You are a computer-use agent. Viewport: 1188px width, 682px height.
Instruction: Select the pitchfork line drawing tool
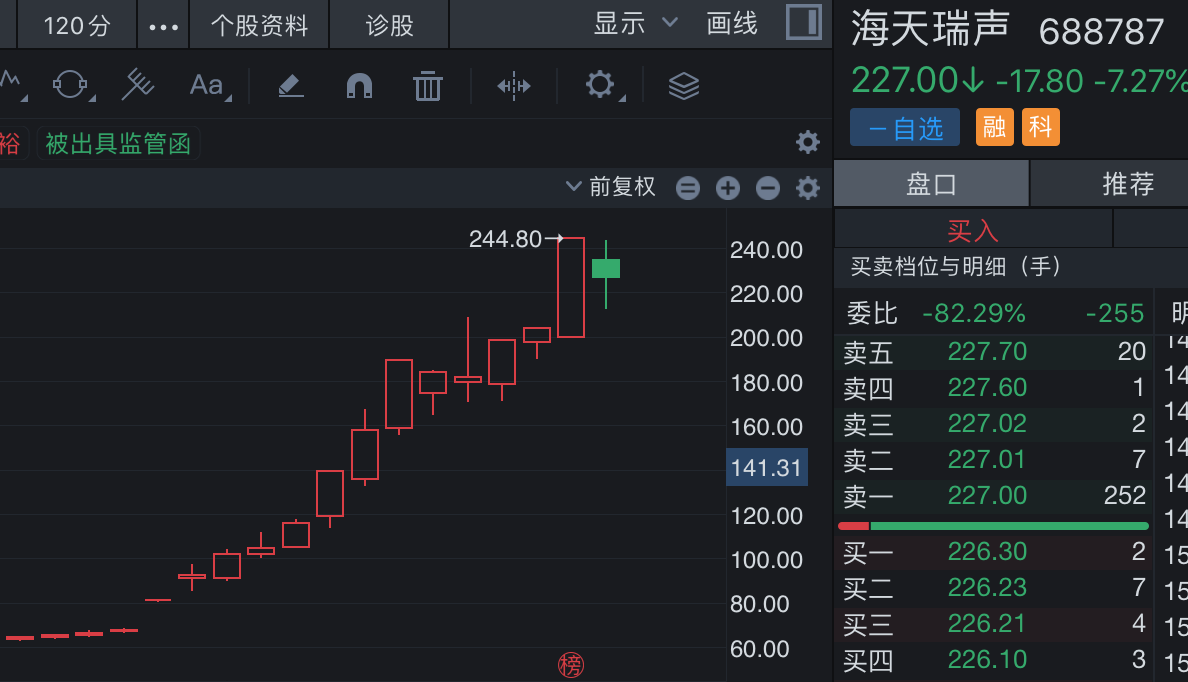(x=138, y=86)
